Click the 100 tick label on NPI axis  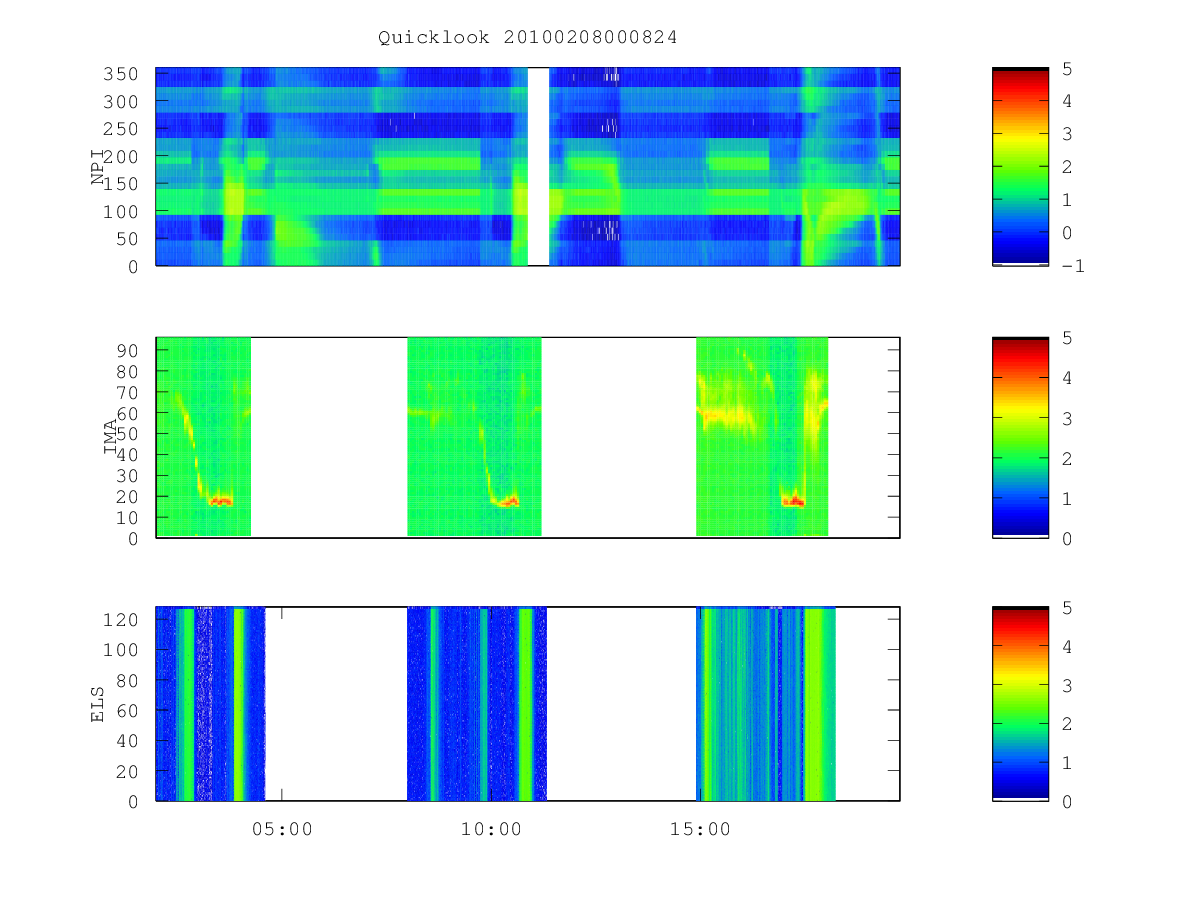[123, 212]
